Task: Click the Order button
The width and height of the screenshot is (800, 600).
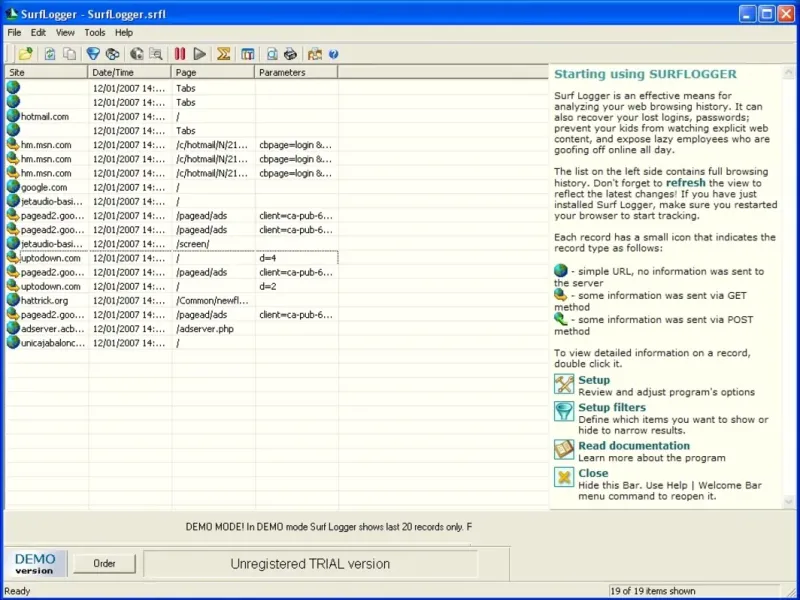Action: click(x=105, y=564)
